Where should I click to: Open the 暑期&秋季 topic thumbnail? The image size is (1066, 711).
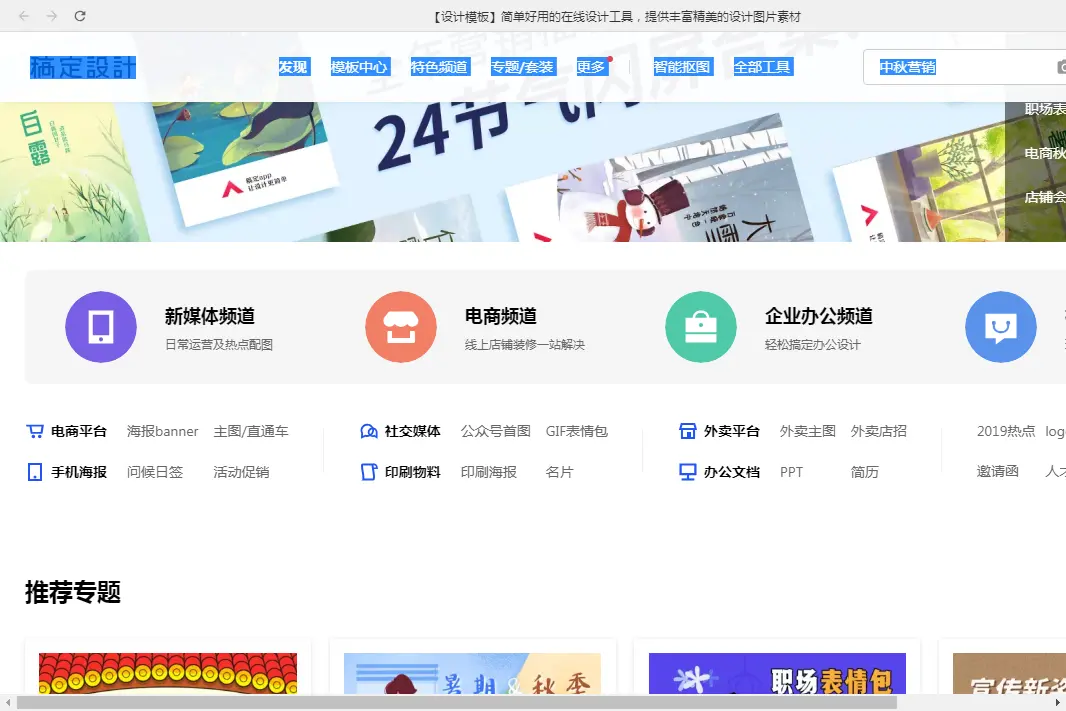[x=472, y=673]
